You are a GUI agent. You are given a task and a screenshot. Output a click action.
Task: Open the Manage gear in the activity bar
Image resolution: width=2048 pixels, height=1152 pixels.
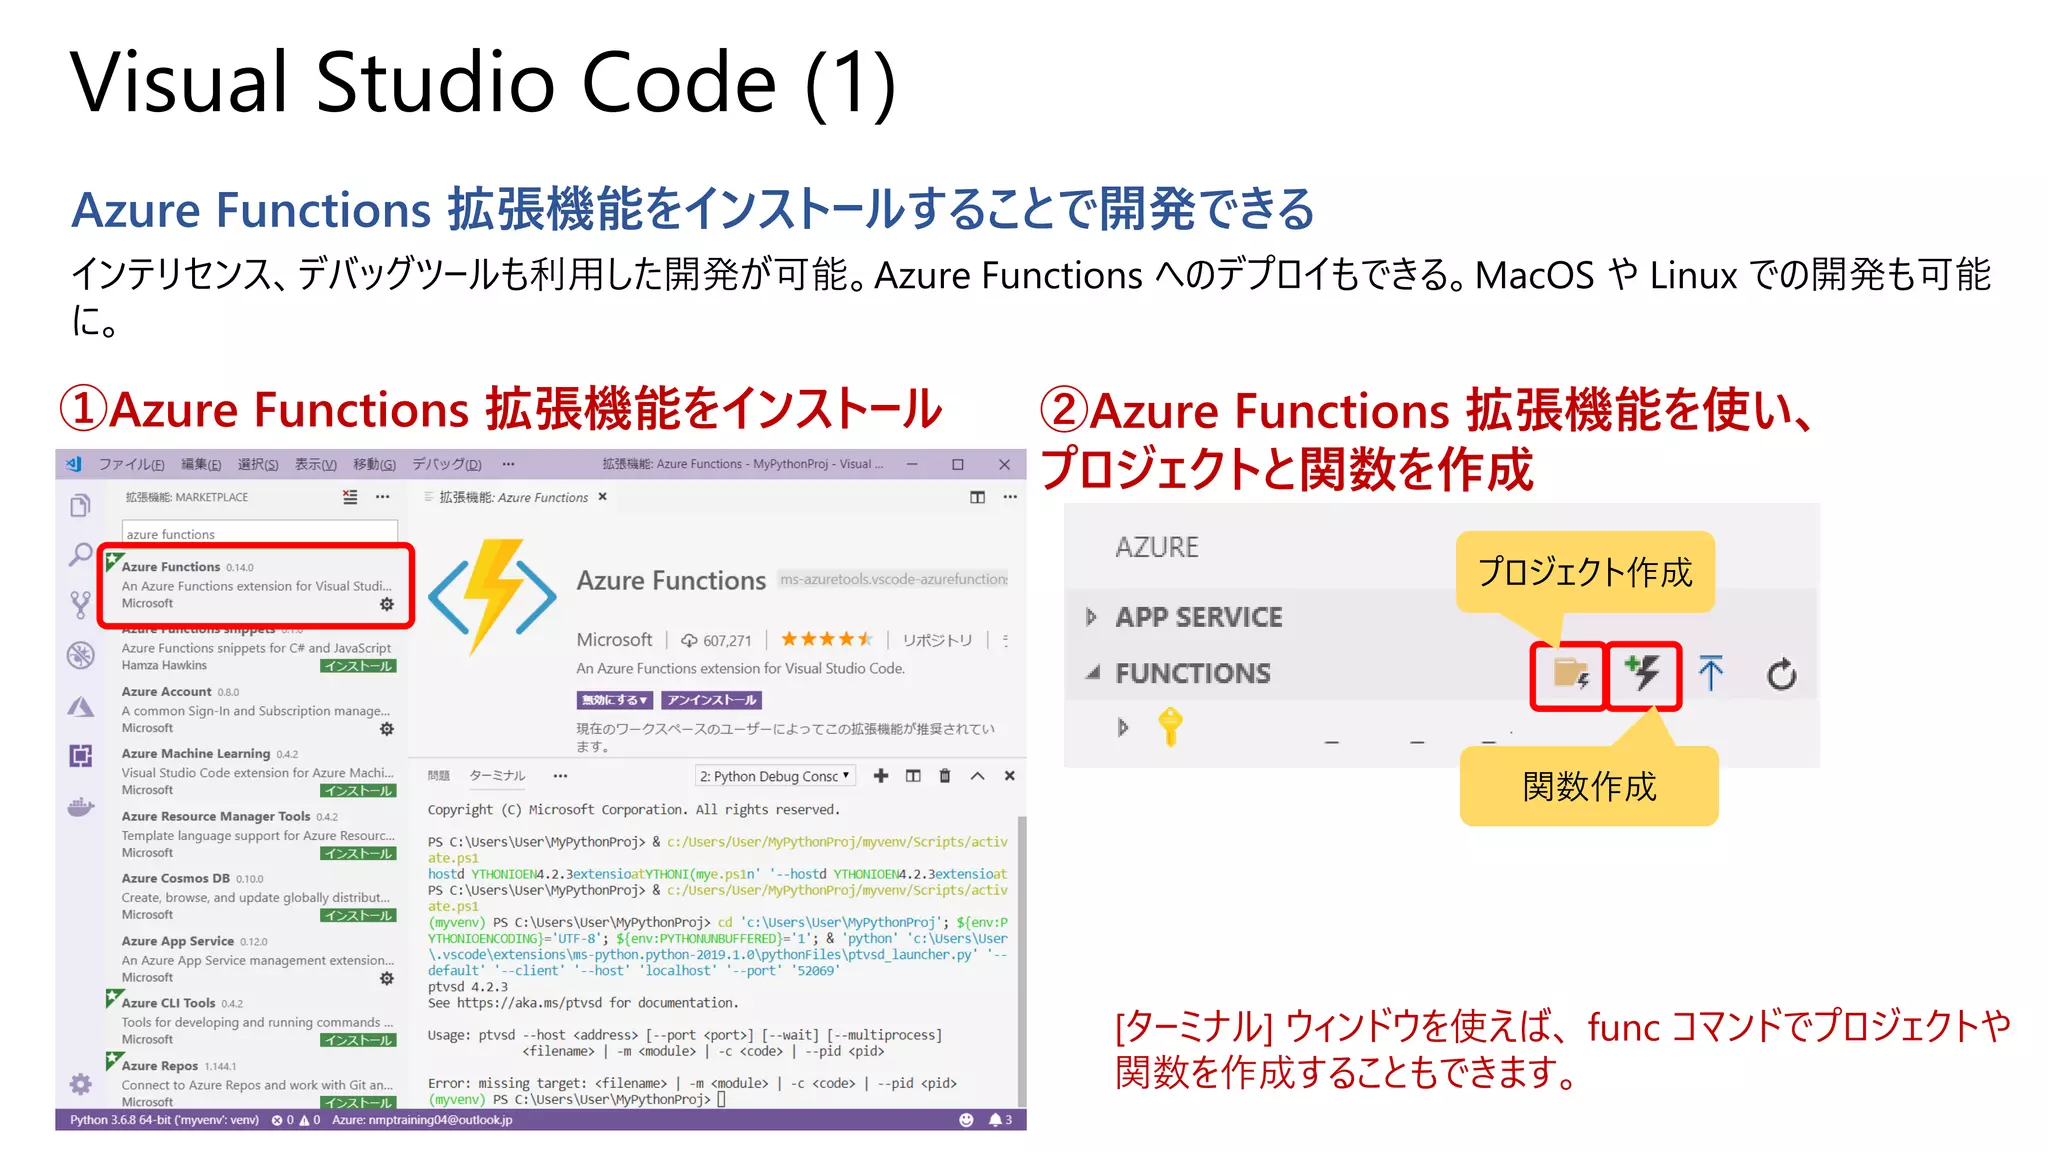coord(80,1084)
